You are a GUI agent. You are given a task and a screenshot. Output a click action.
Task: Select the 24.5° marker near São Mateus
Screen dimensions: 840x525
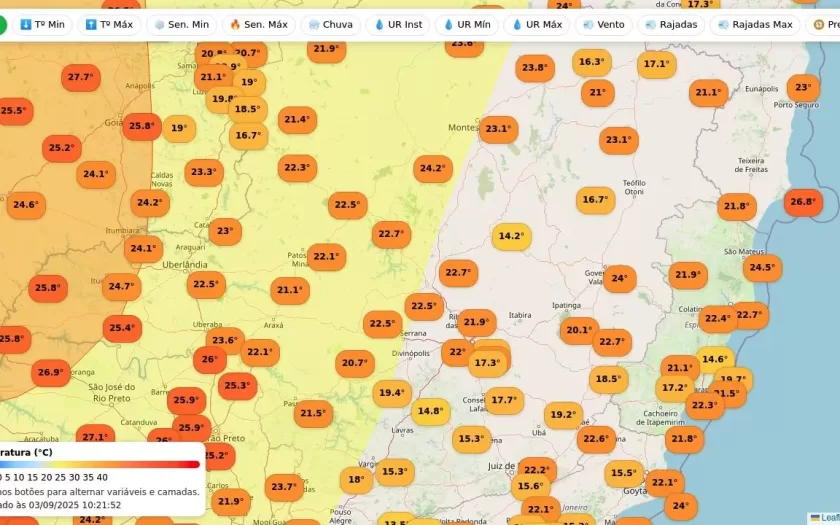pyautogui.click(x=762, y=267)
